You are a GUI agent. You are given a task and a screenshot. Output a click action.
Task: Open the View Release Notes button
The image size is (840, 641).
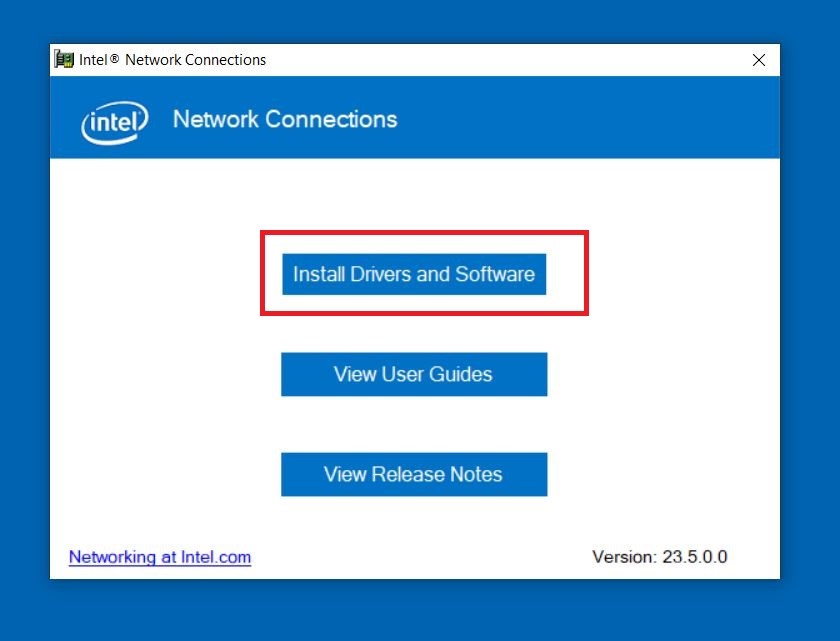click(x=414, y=474)
